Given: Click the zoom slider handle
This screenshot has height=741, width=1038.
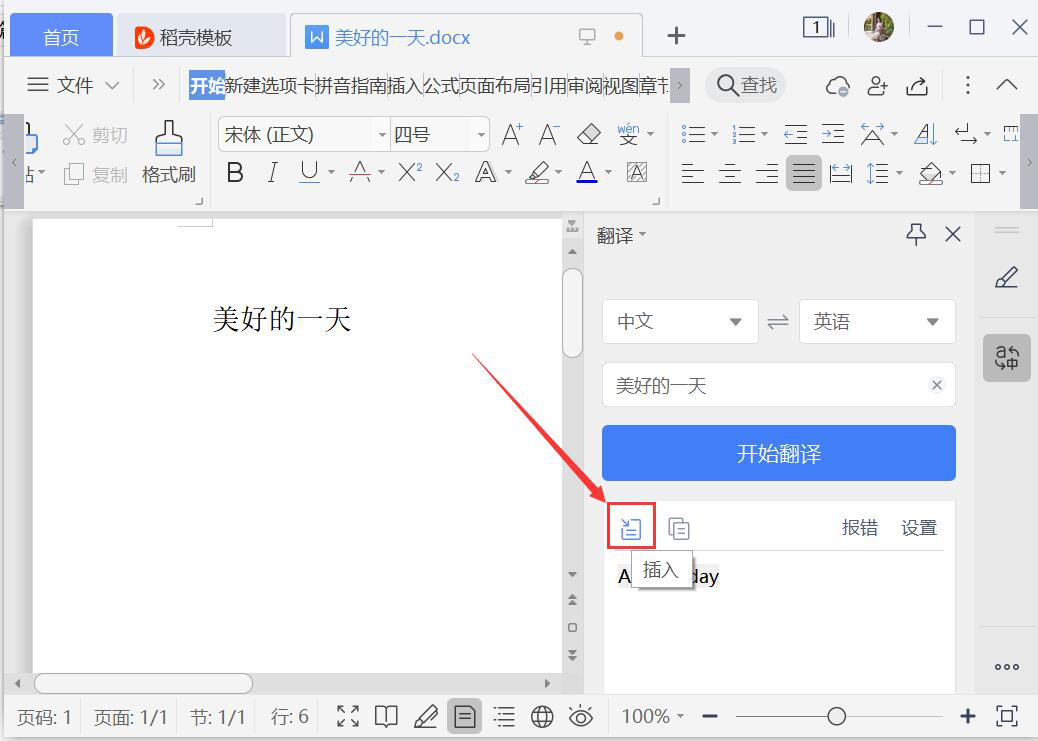Looking at the screenshot, I should click(836, 716).
